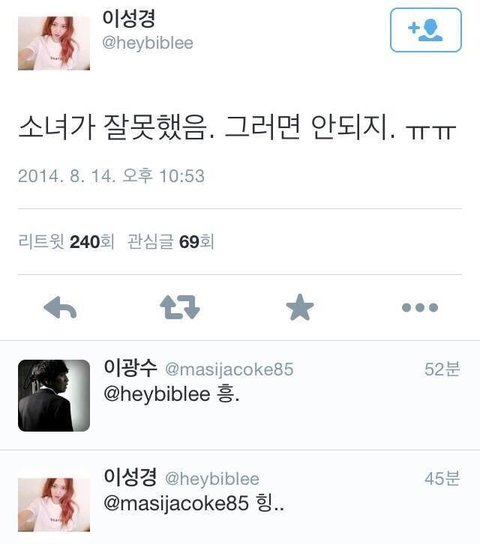480x544 pixels.
Task: Click the 45분 reply timestamp
Action: 443,478
